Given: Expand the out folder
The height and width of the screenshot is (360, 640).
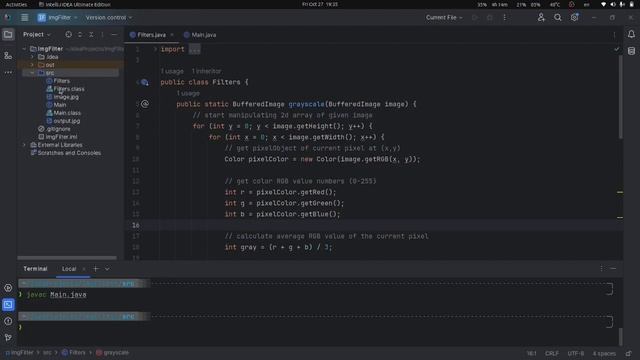Looking at the screenshot, I should click(32, 65).
